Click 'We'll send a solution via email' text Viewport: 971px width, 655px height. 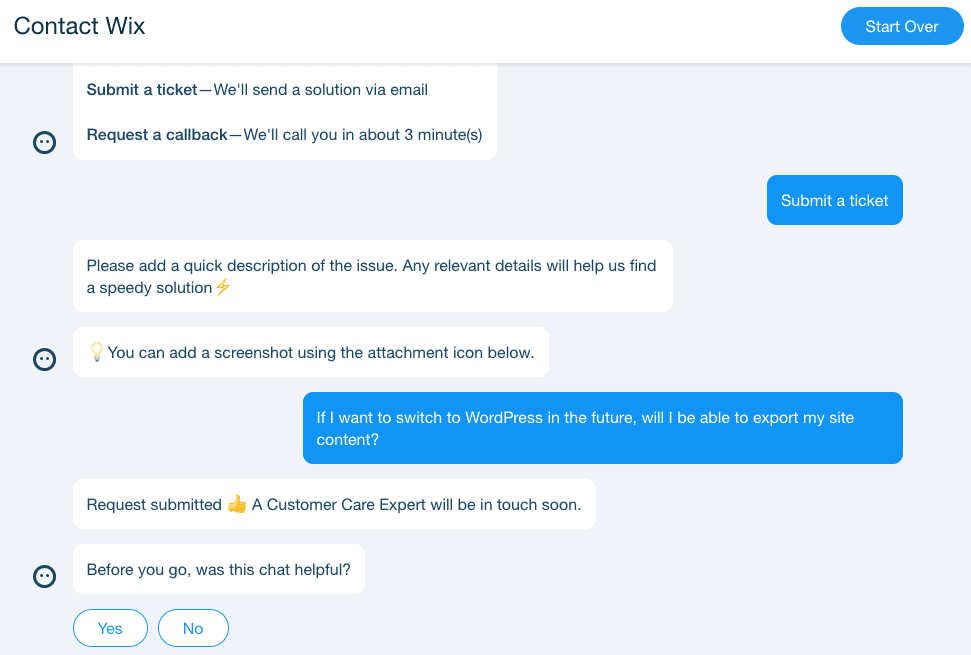pos(321,90)
